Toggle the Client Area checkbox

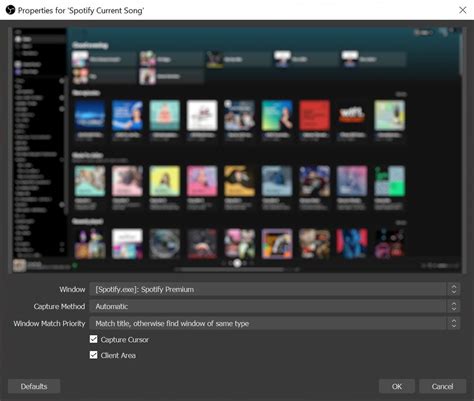tap(94, 355)
